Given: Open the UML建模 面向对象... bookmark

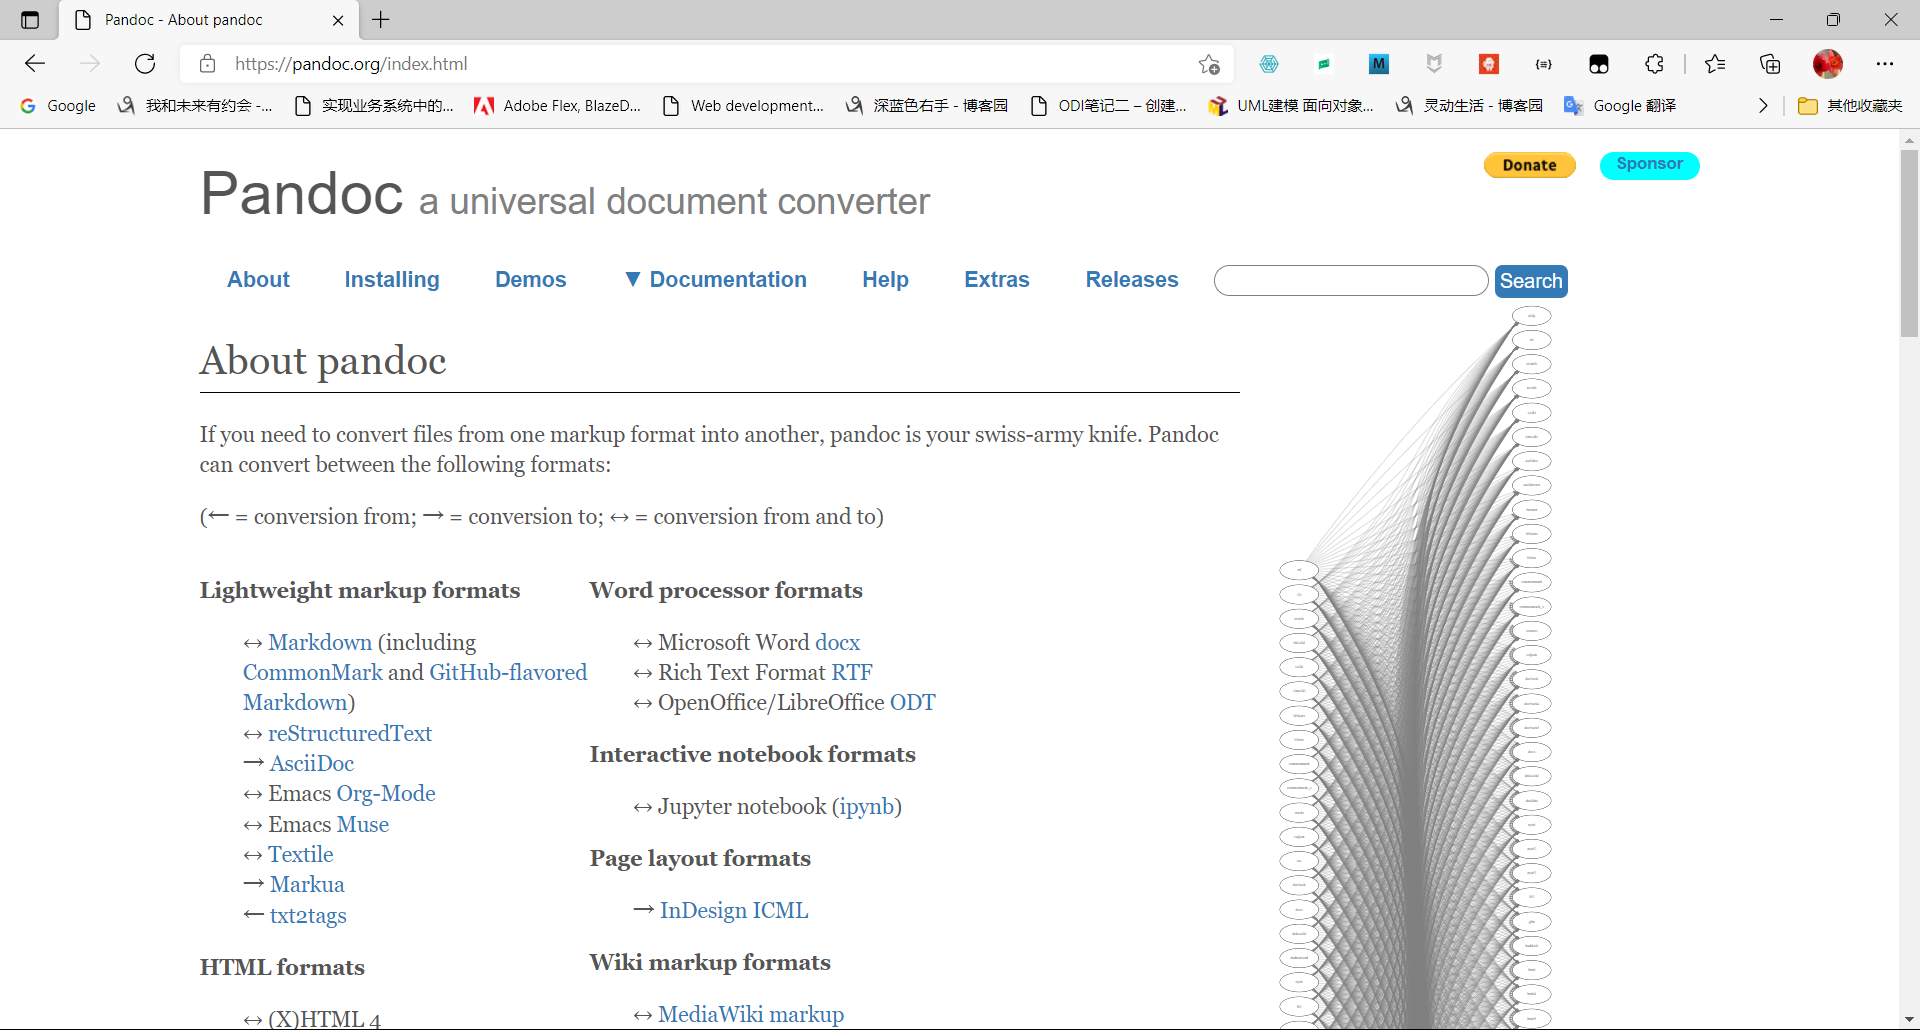Looking at the screenshot, I should 1291,106.
